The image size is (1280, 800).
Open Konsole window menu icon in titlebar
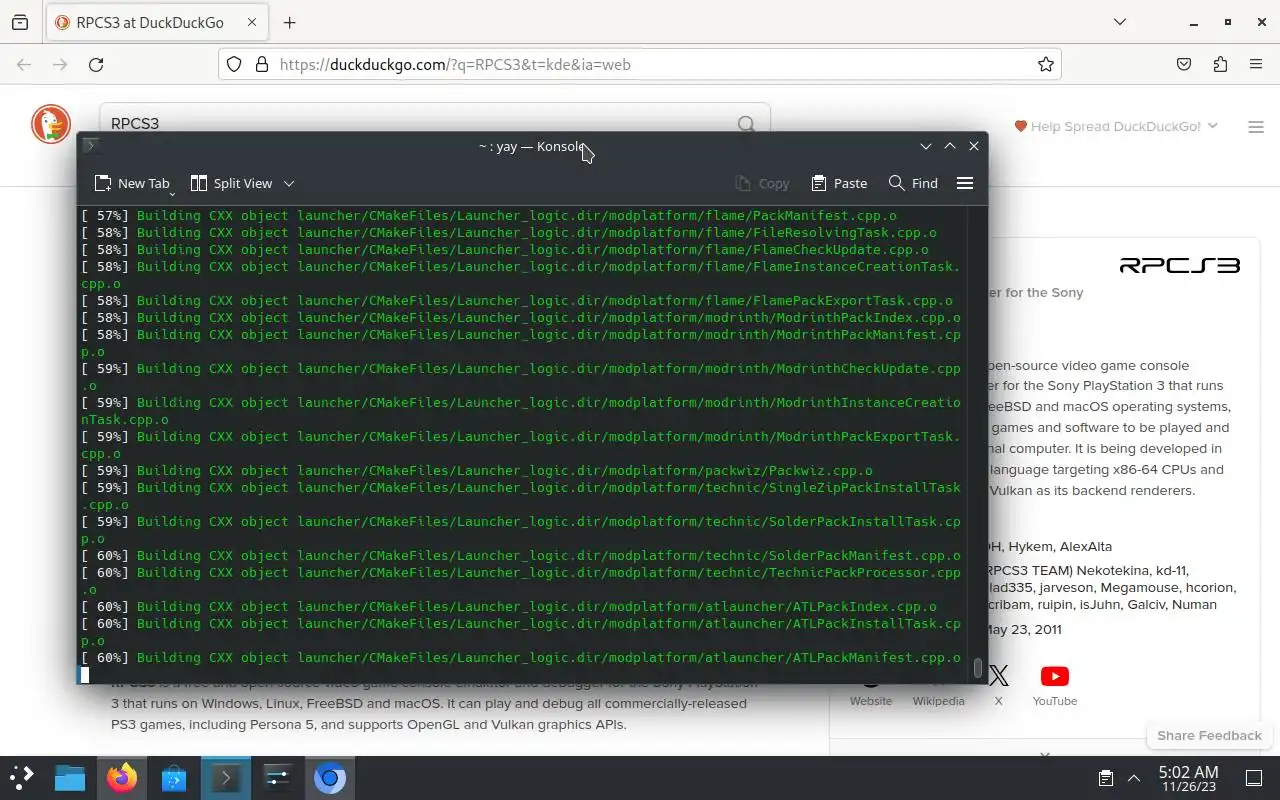(90, 146)
